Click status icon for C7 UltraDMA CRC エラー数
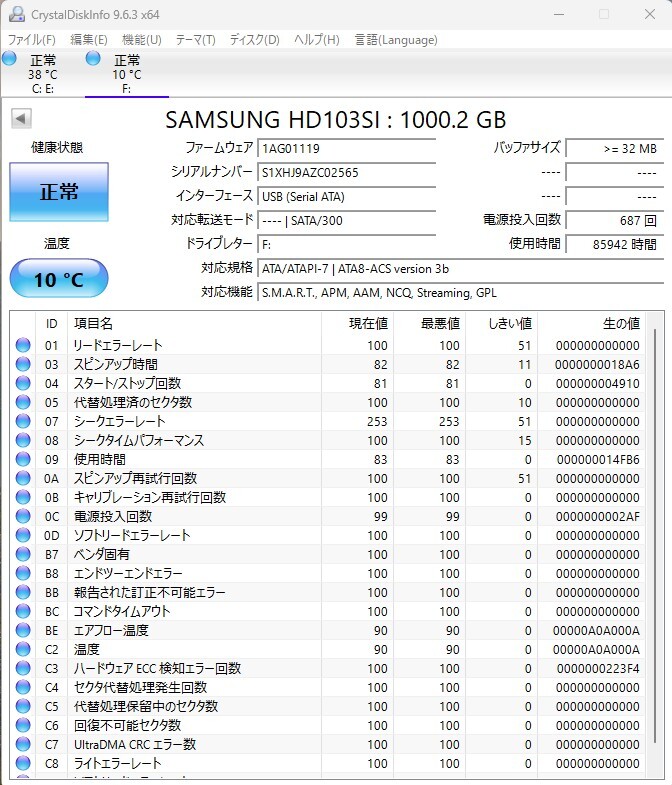Image resolution: width=672 pixels, height=785 pixels. click(x=23, y=744)
